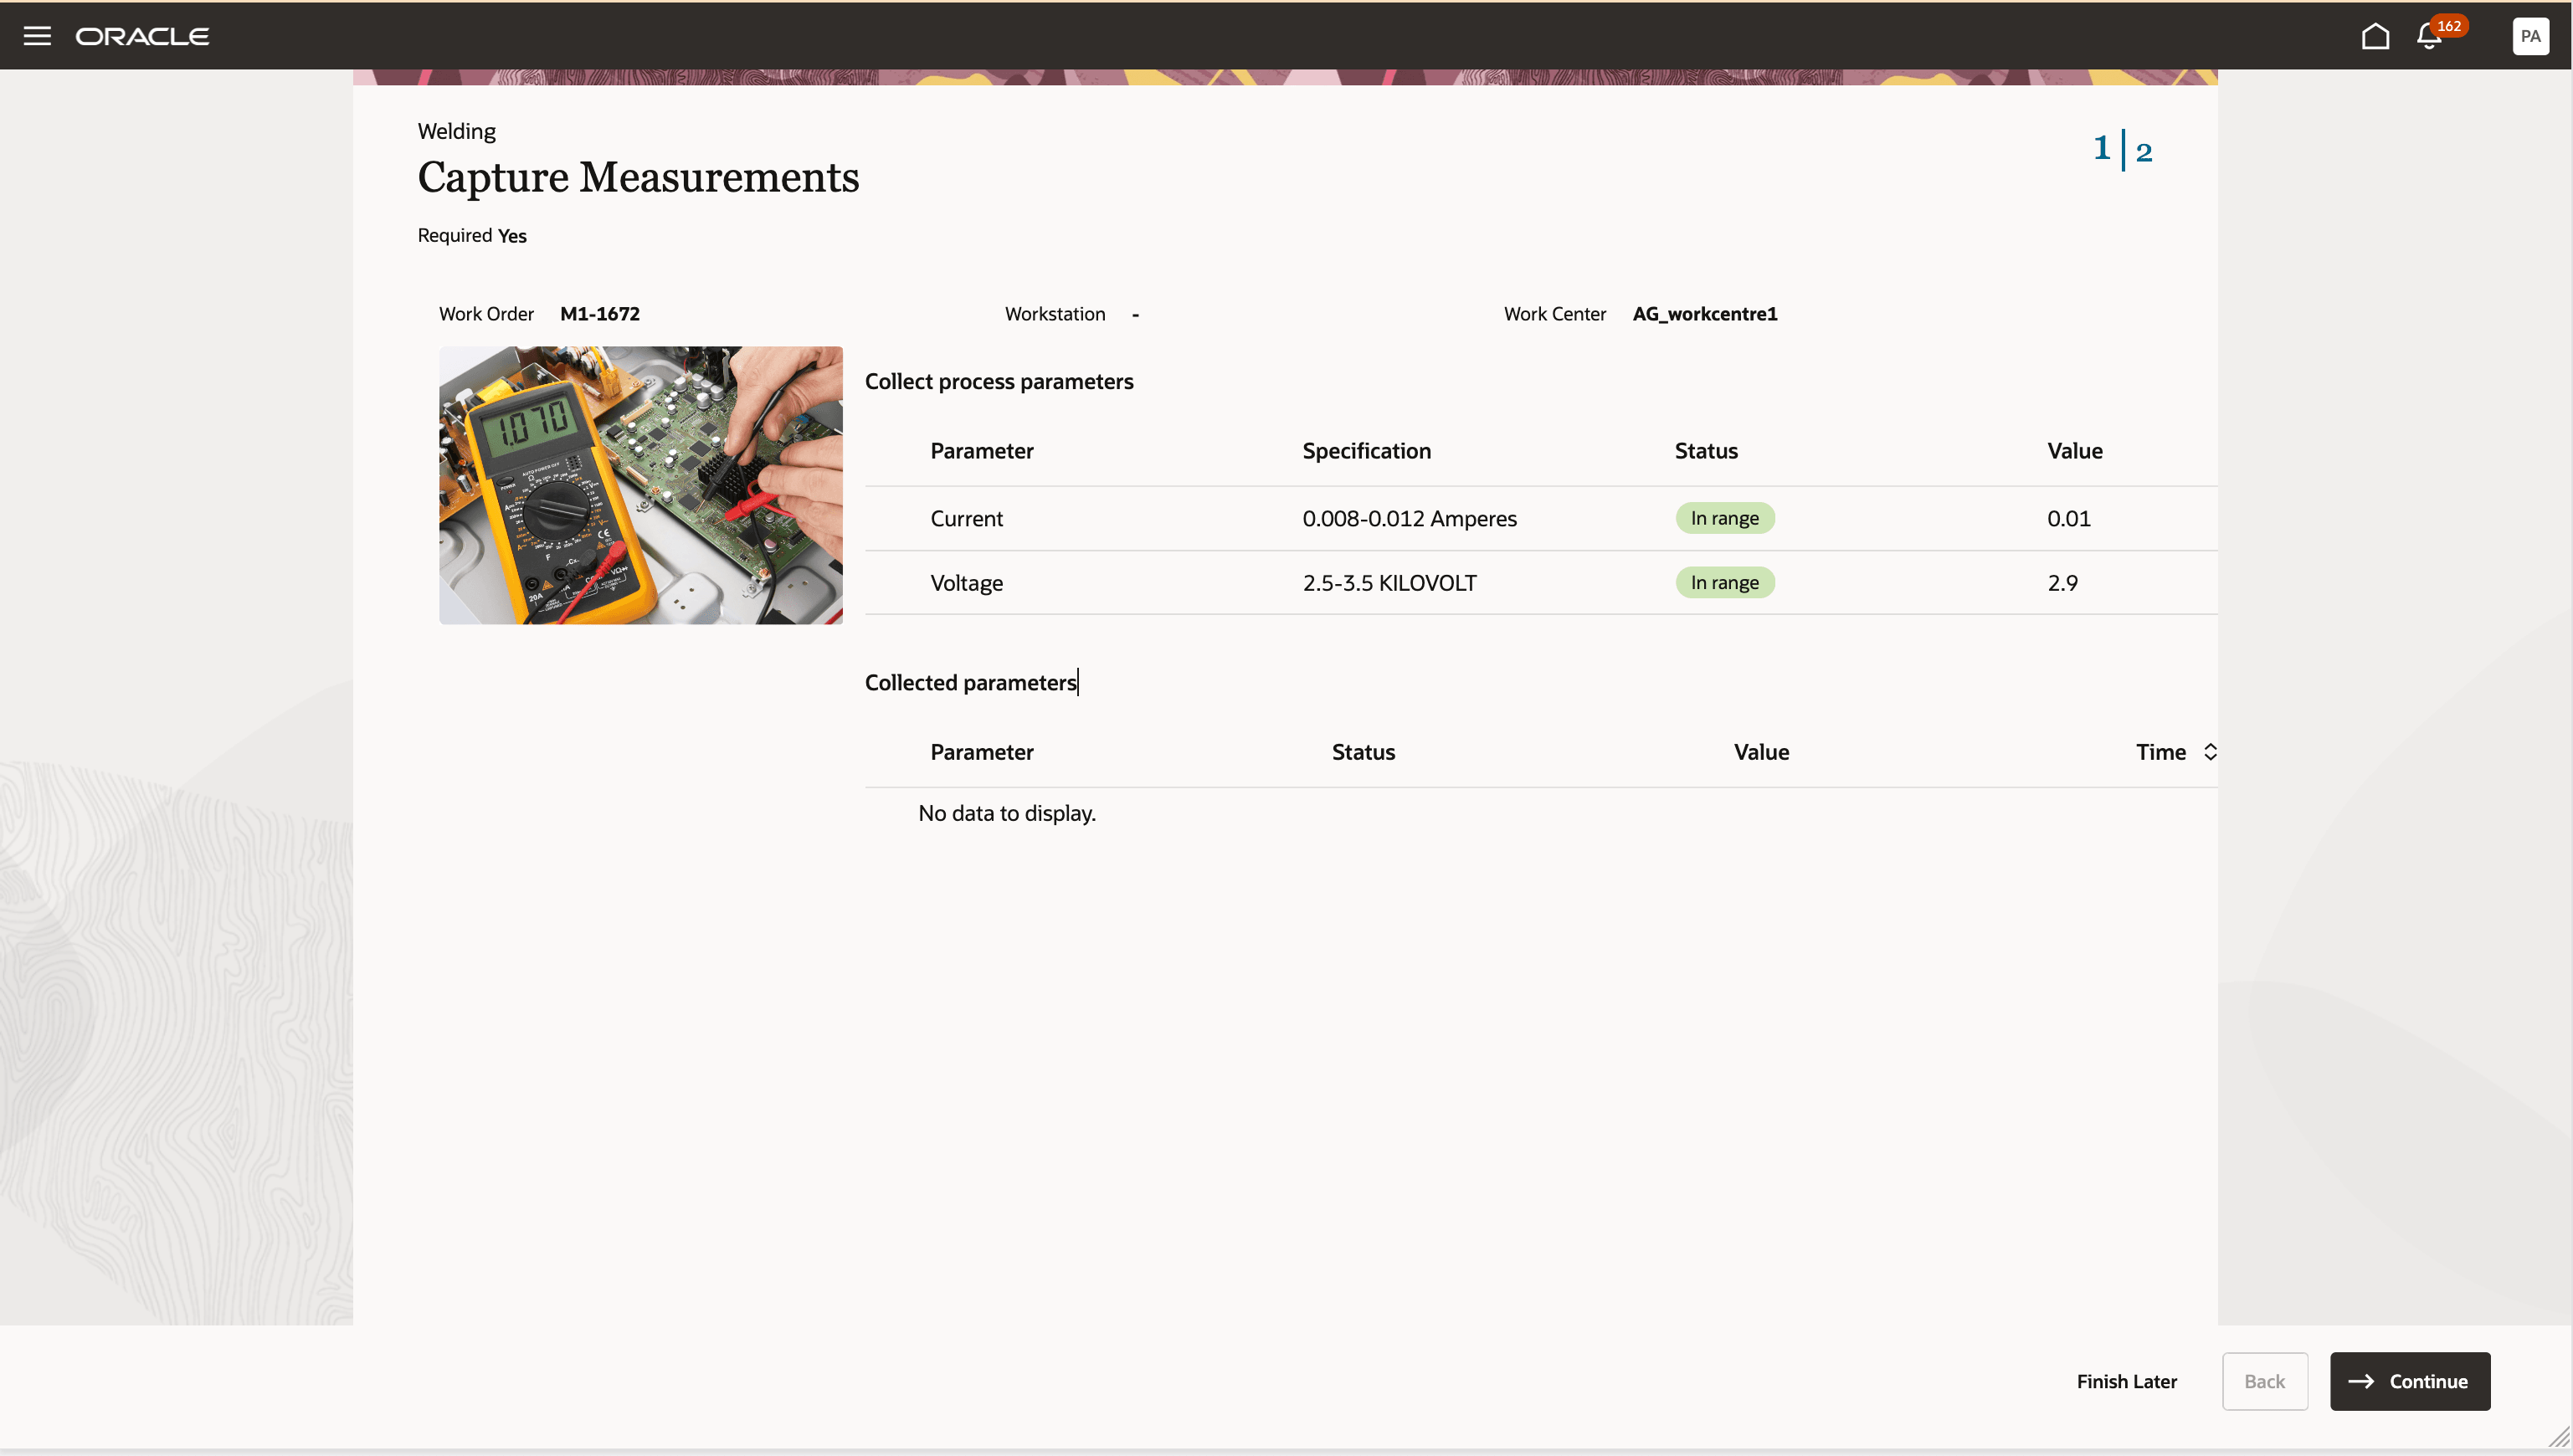View the multimeter image

640,485
